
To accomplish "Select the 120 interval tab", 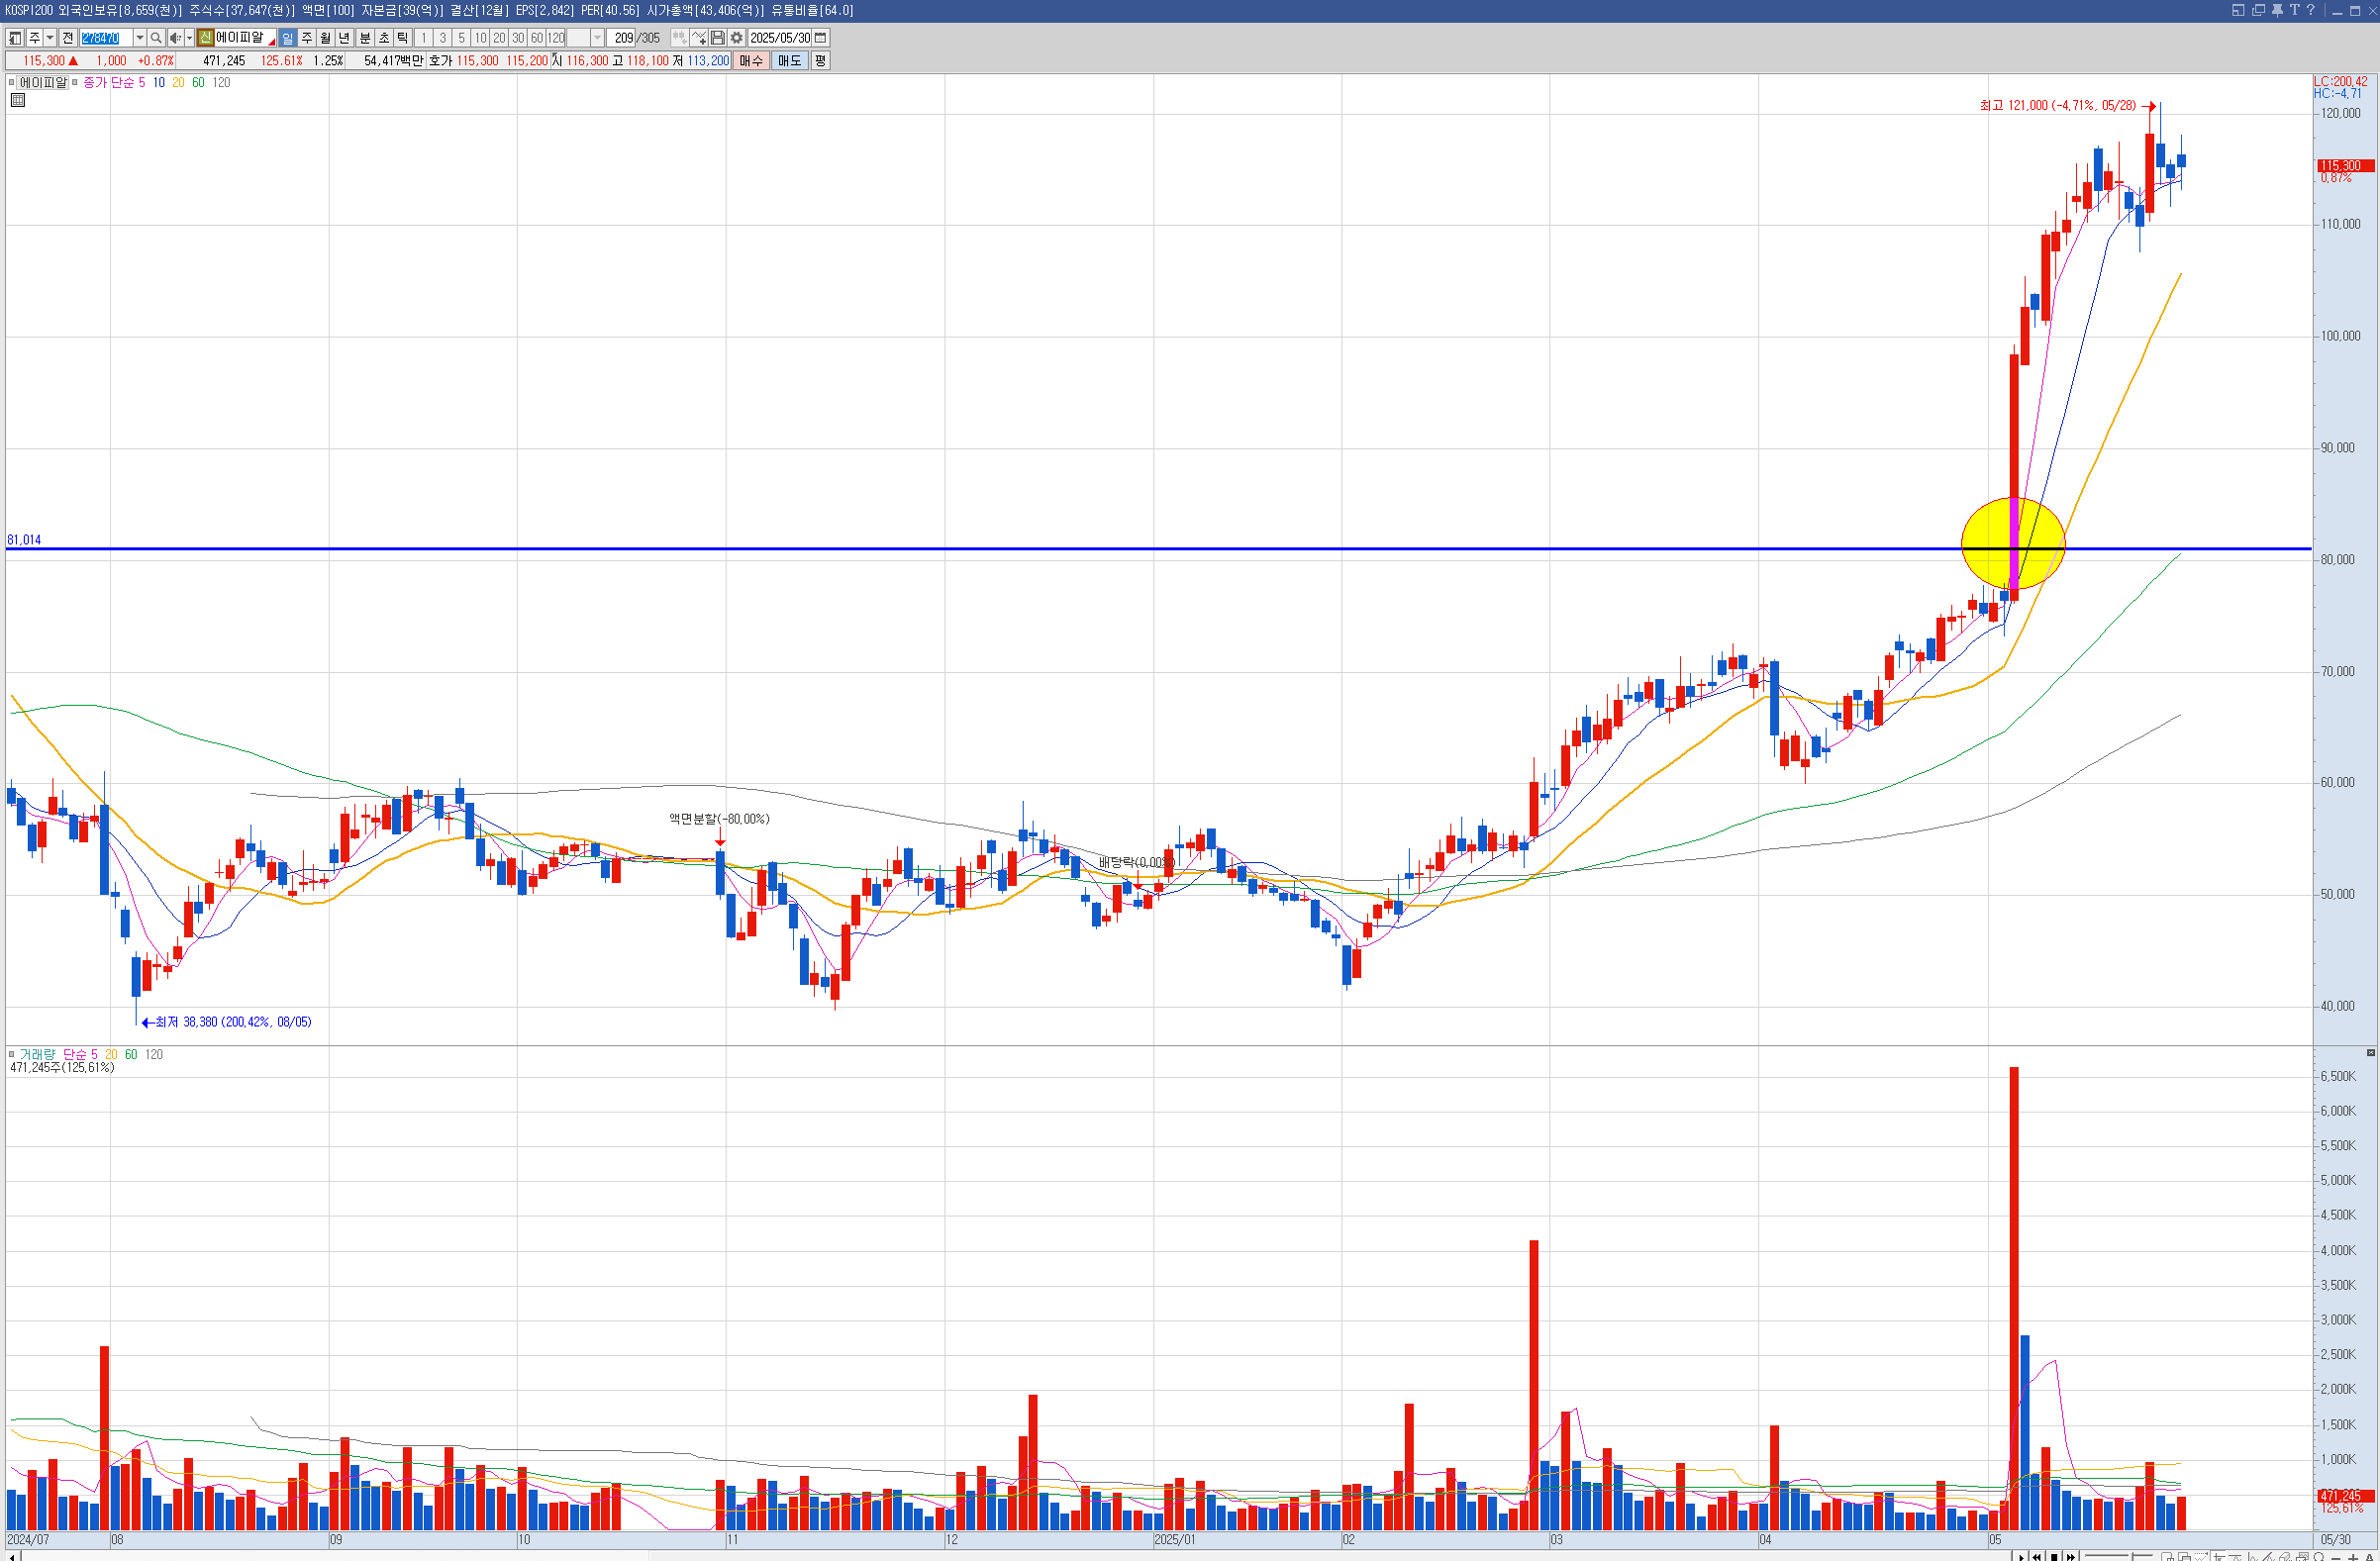I will pos(556,38).
